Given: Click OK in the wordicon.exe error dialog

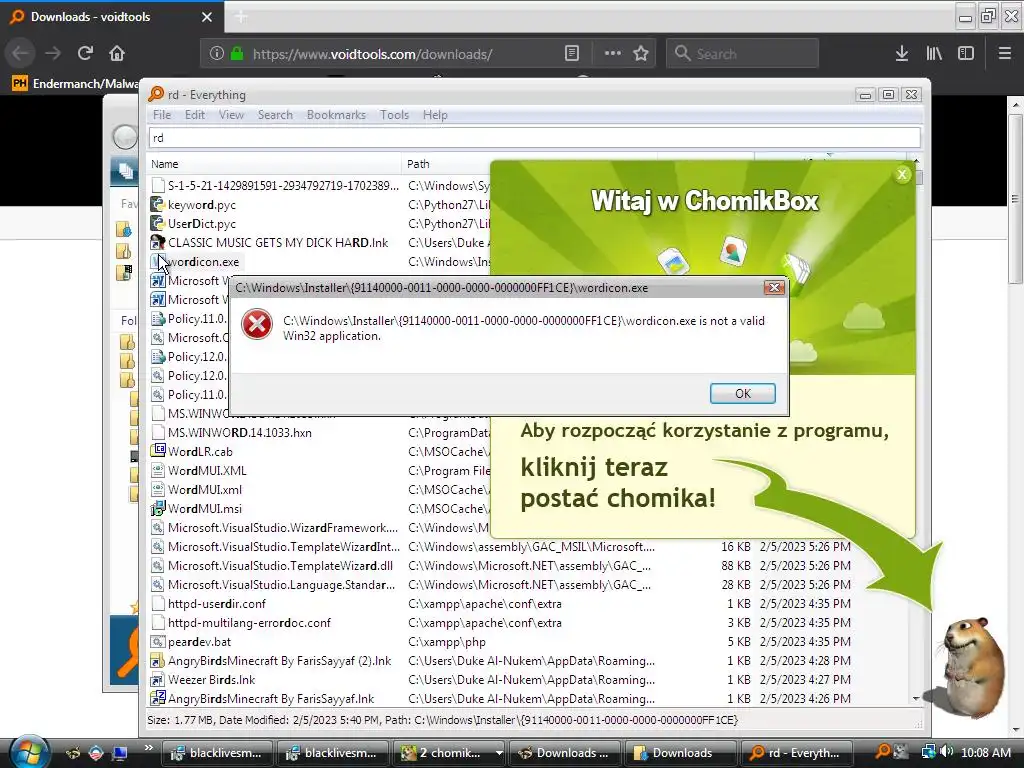Looking at the screenshot, I should (x=743, y=393).
